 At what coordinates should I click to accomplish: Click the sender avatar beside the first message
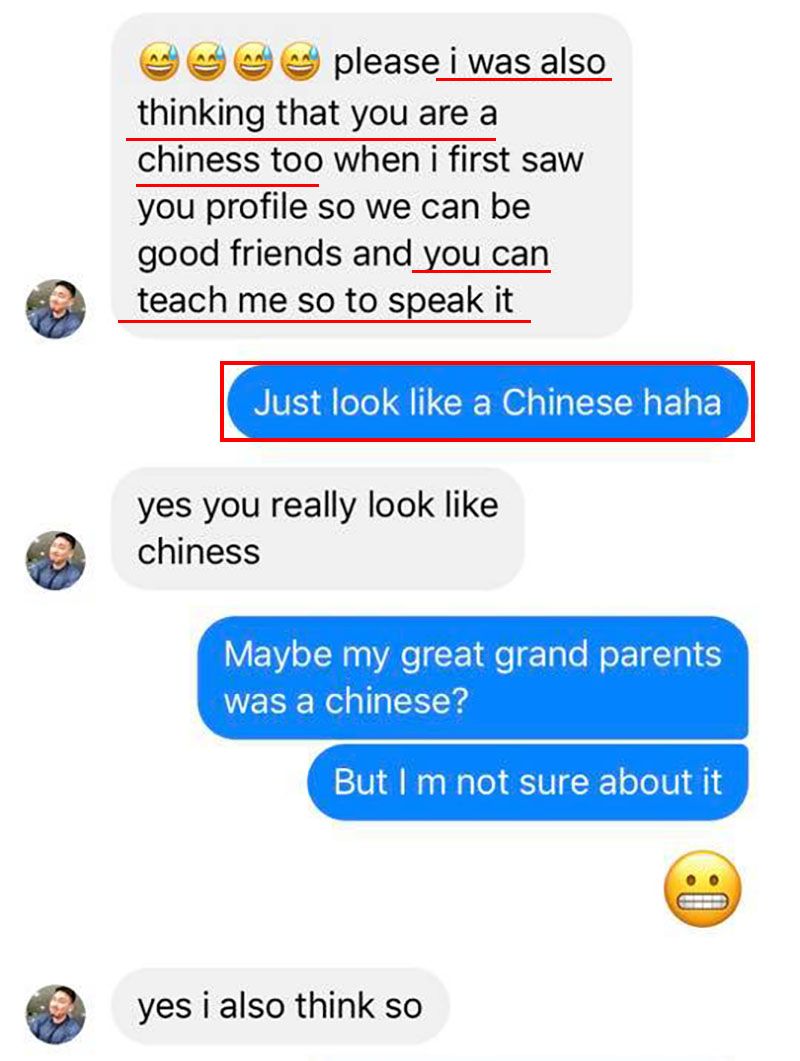click(x=55, y=309)
